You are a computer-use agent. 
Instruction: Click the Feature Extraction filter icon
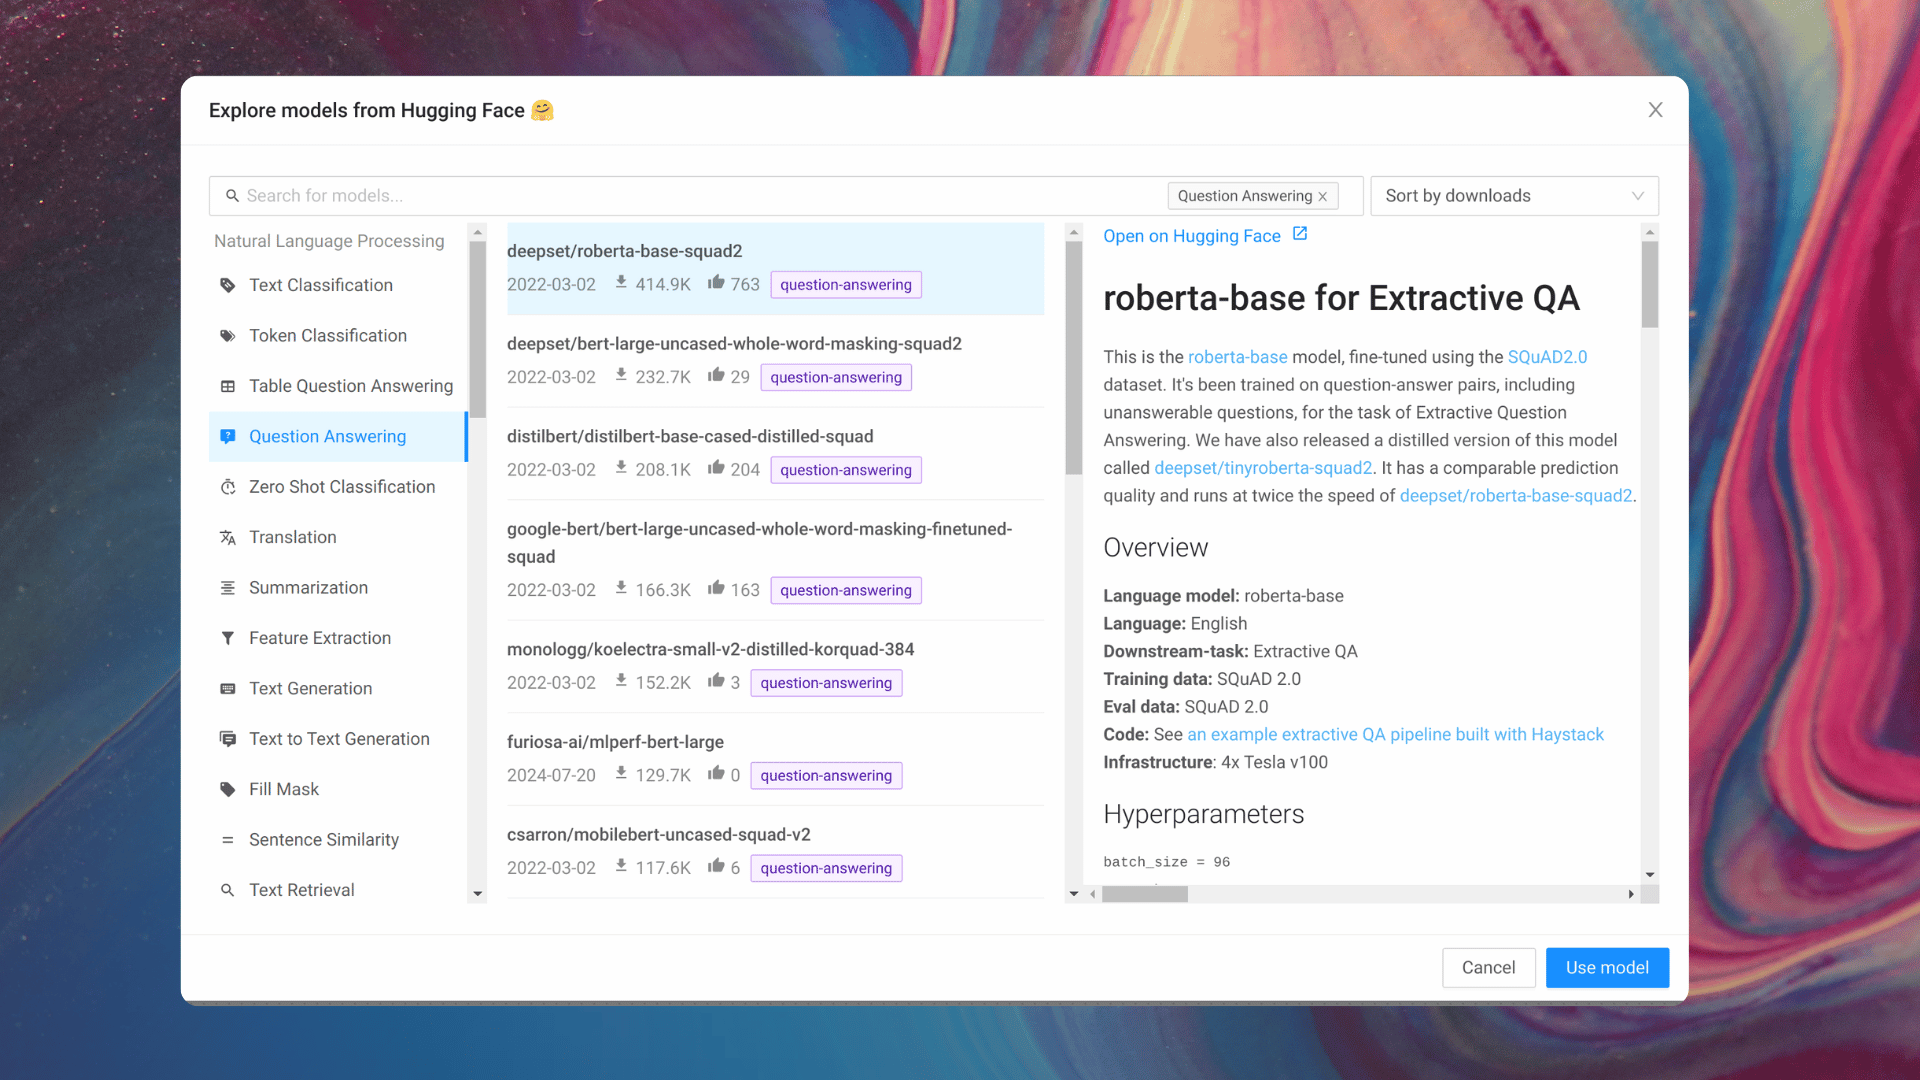pyautogui.click(x=228, y=638)
